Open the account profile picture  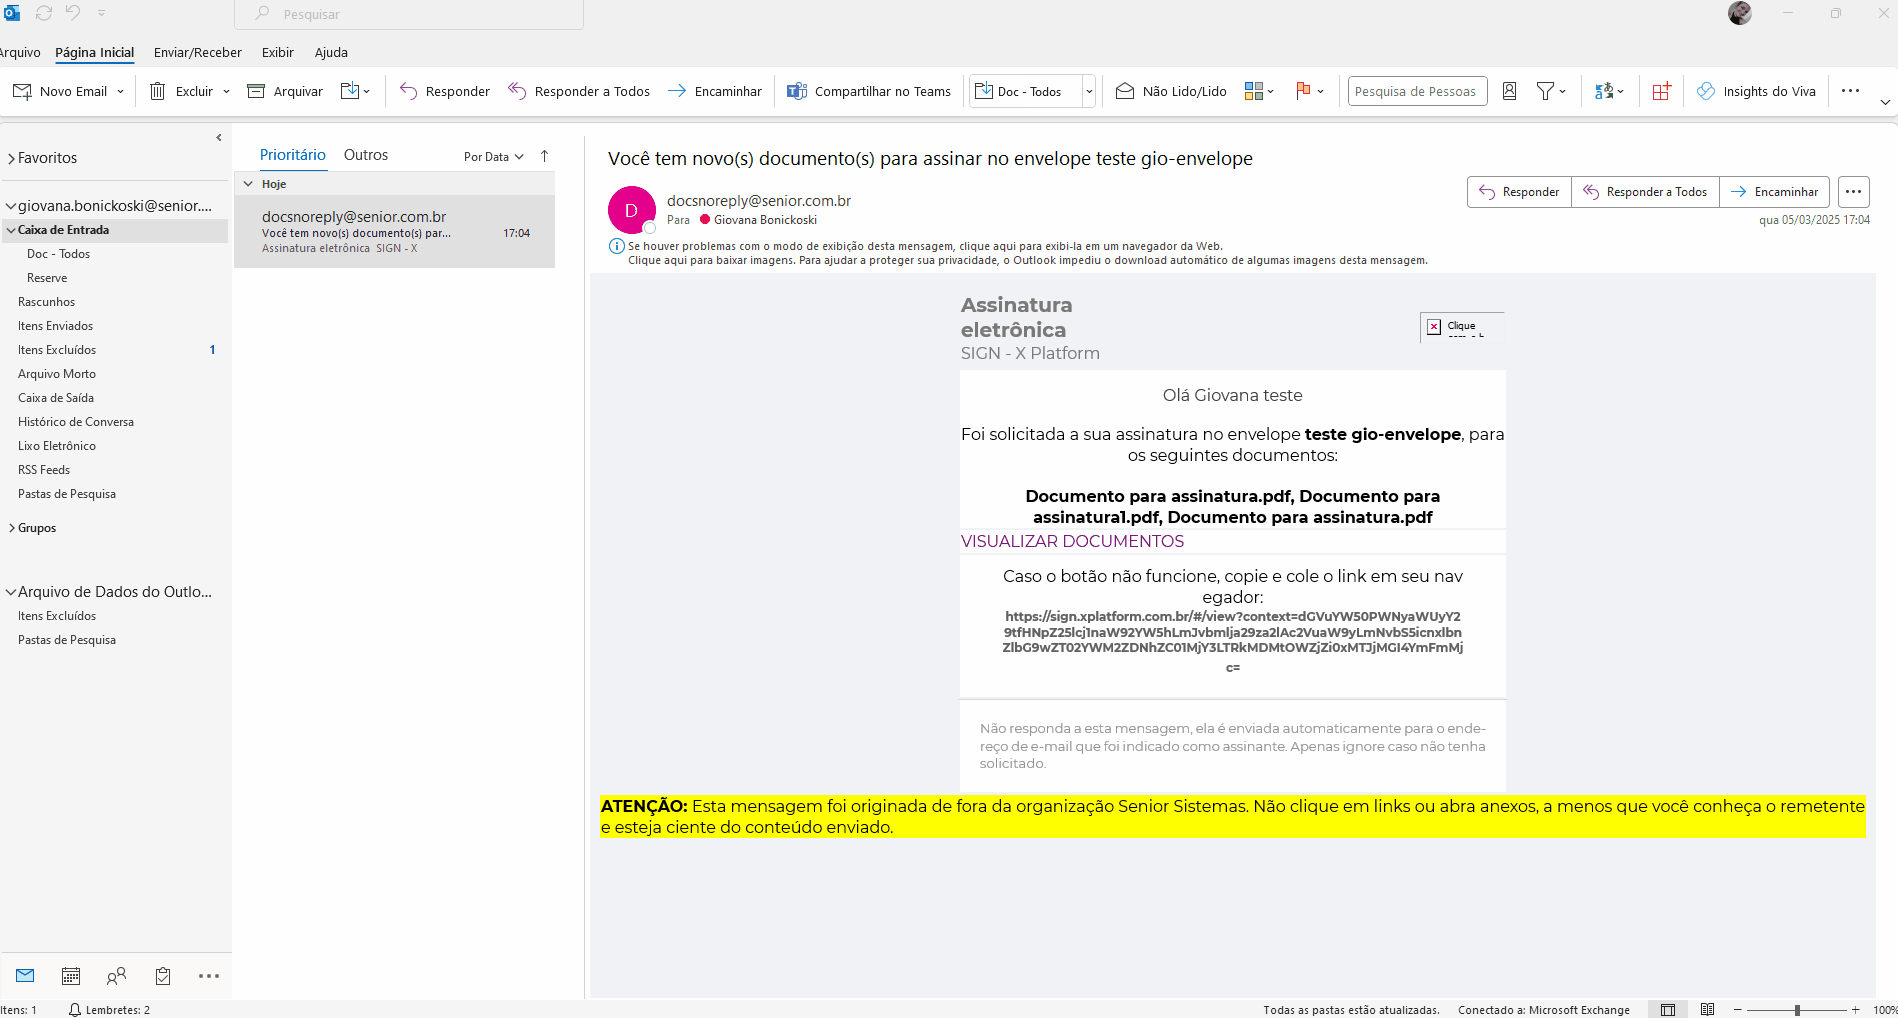[x=1740, y=13]
